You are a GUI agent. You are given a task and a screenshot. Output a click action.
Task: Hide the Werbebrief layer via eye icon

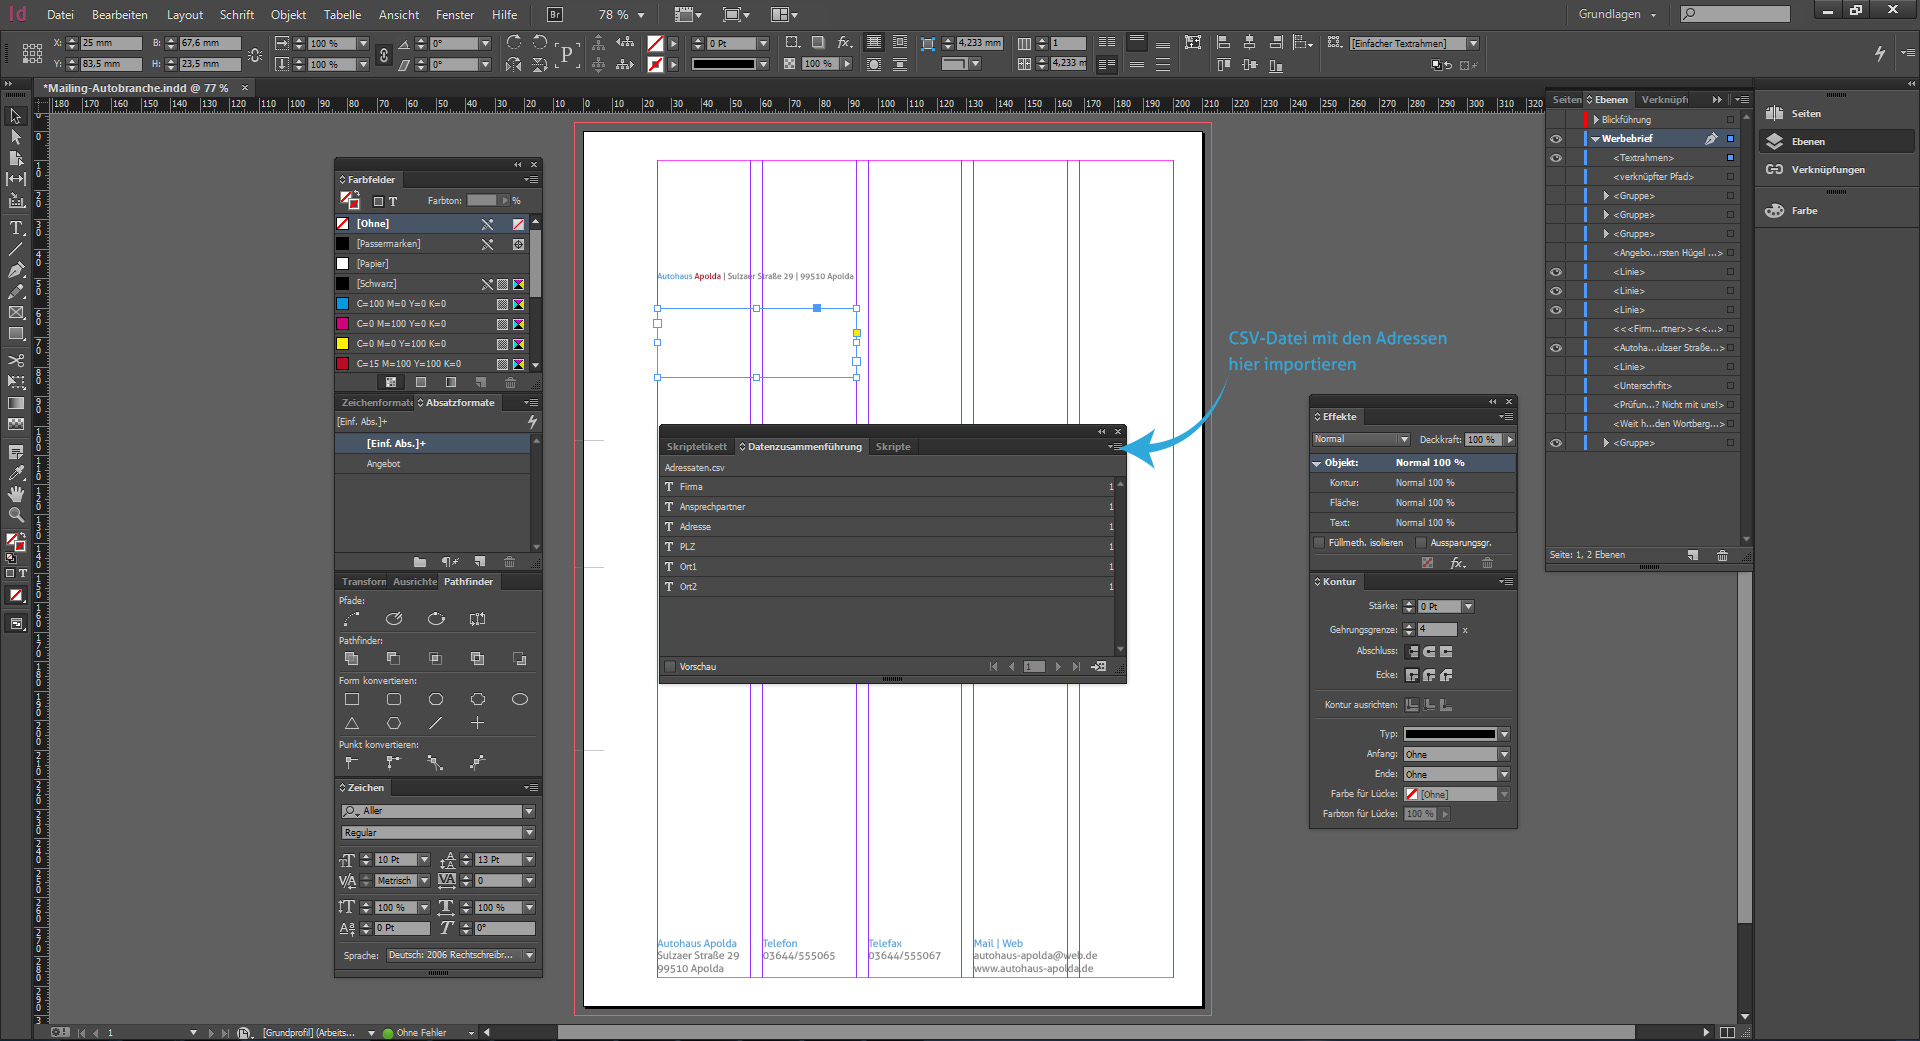[x=1556, y=139]
